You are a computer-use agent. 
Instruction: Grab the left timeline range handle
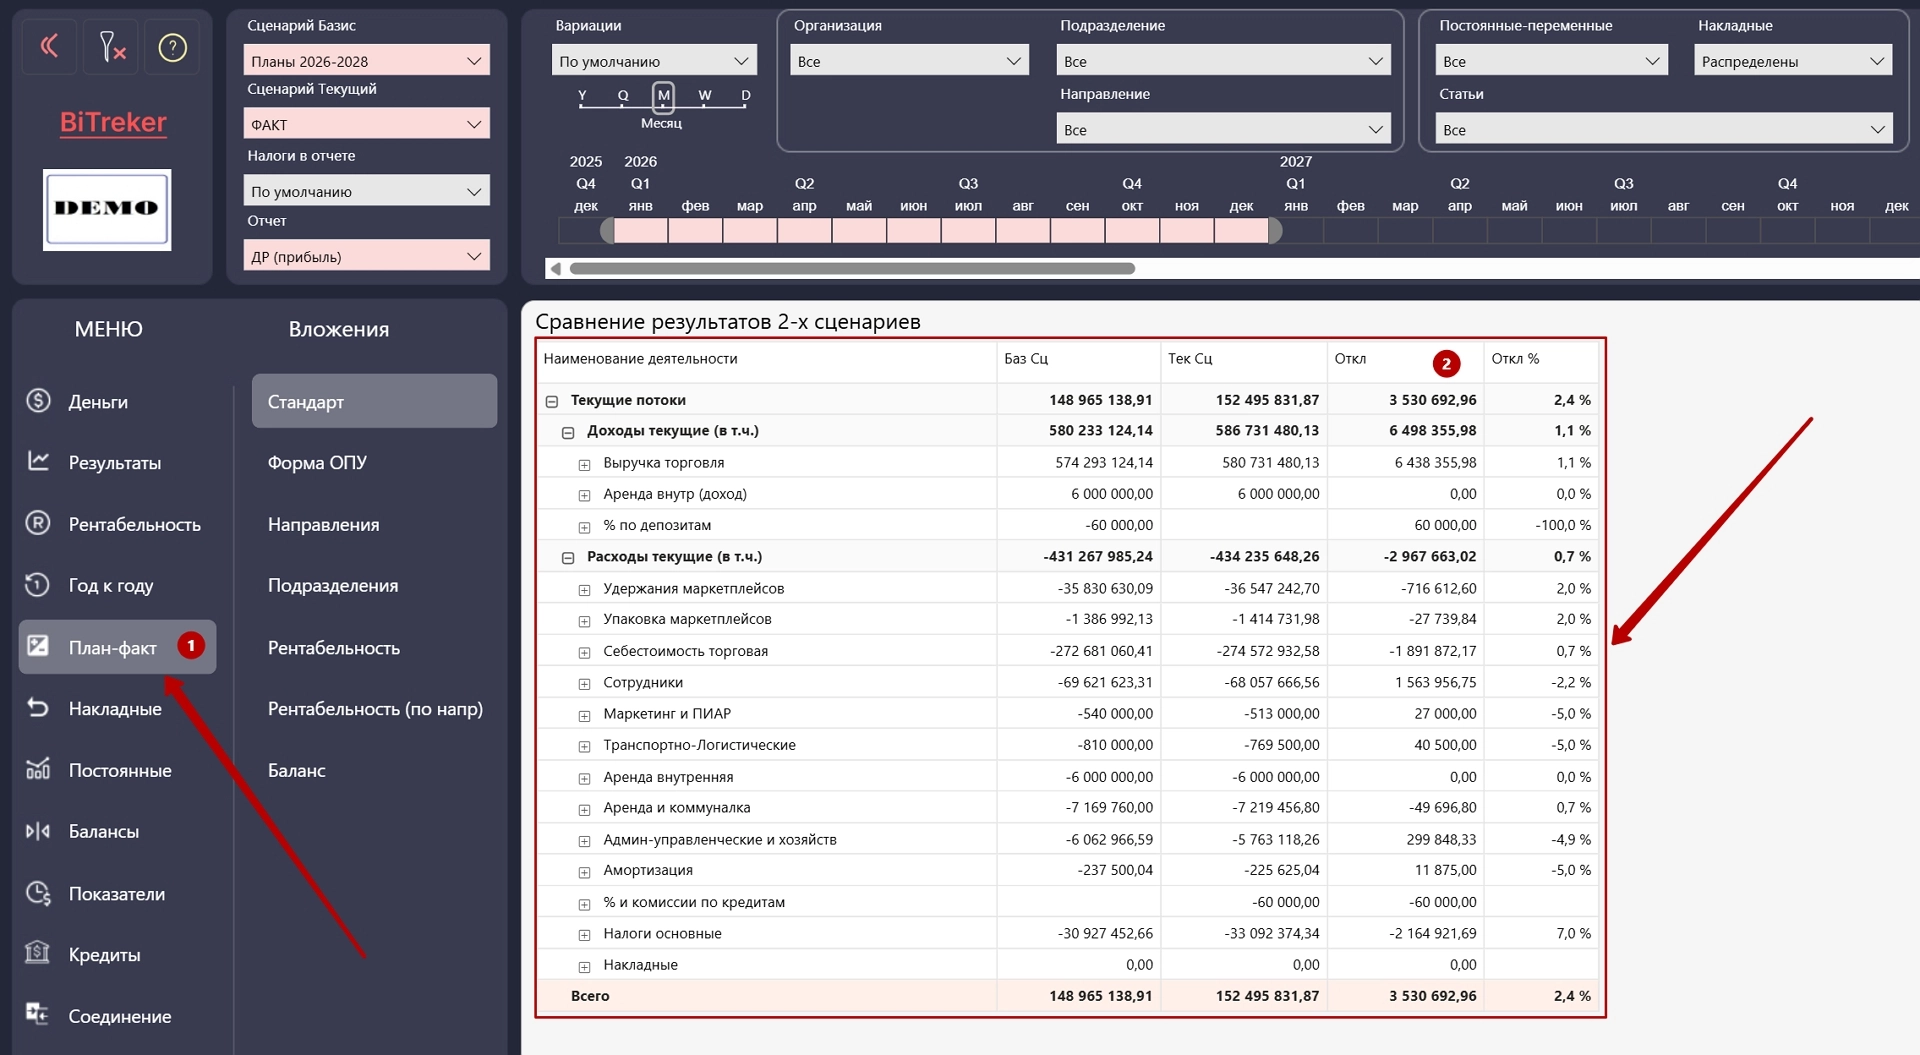tap(608, 231)
